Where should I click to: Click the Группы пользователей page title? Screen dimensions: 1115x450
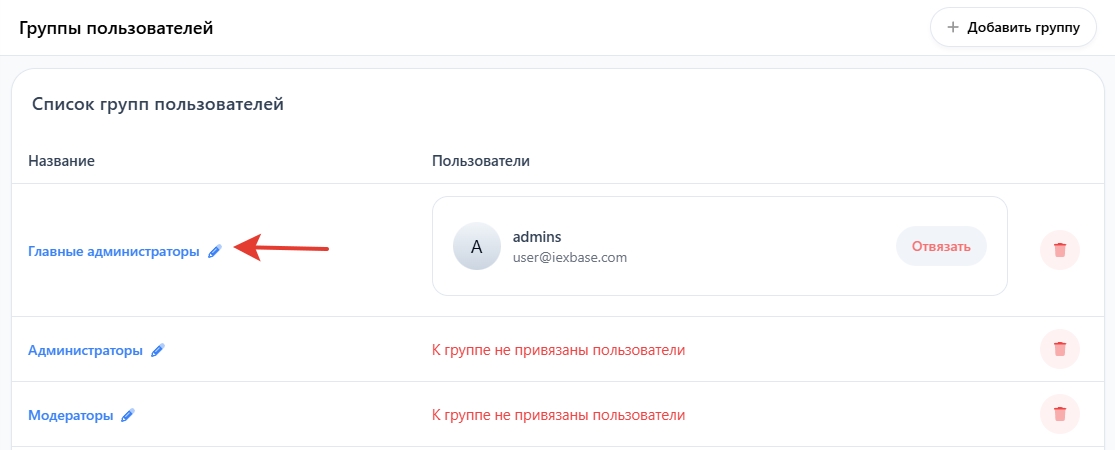click(x=116, y=28)
